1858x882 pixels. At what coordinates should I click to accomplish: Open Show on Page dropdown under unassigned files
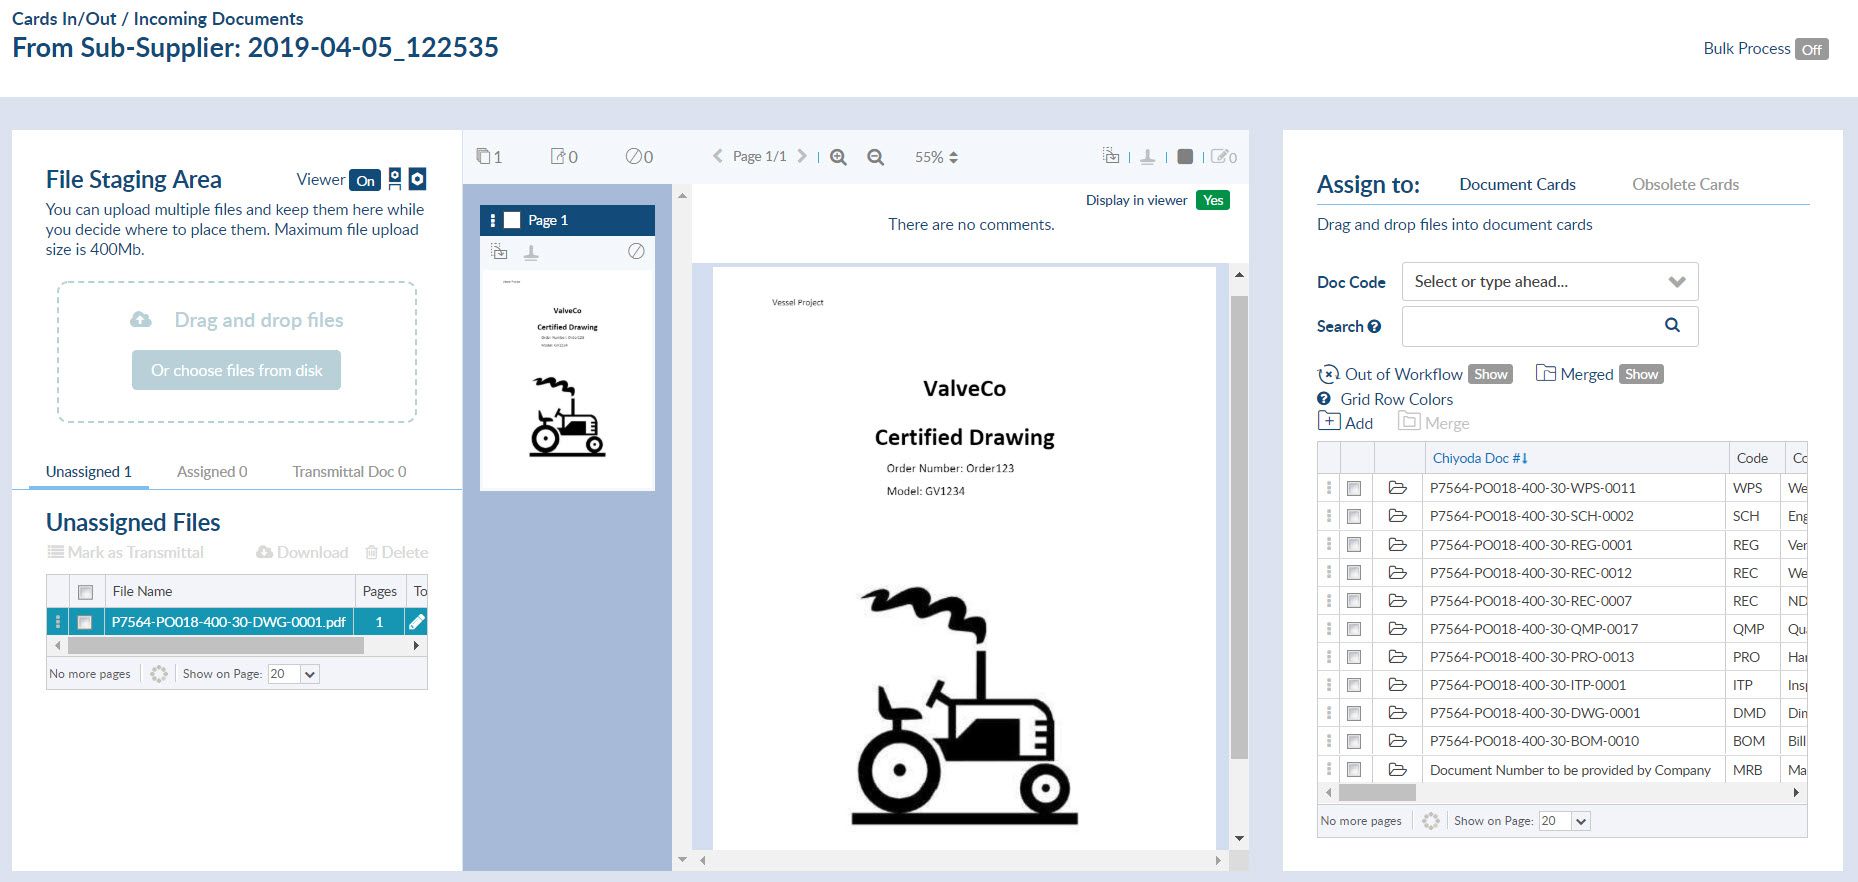(x=294, y=674)
